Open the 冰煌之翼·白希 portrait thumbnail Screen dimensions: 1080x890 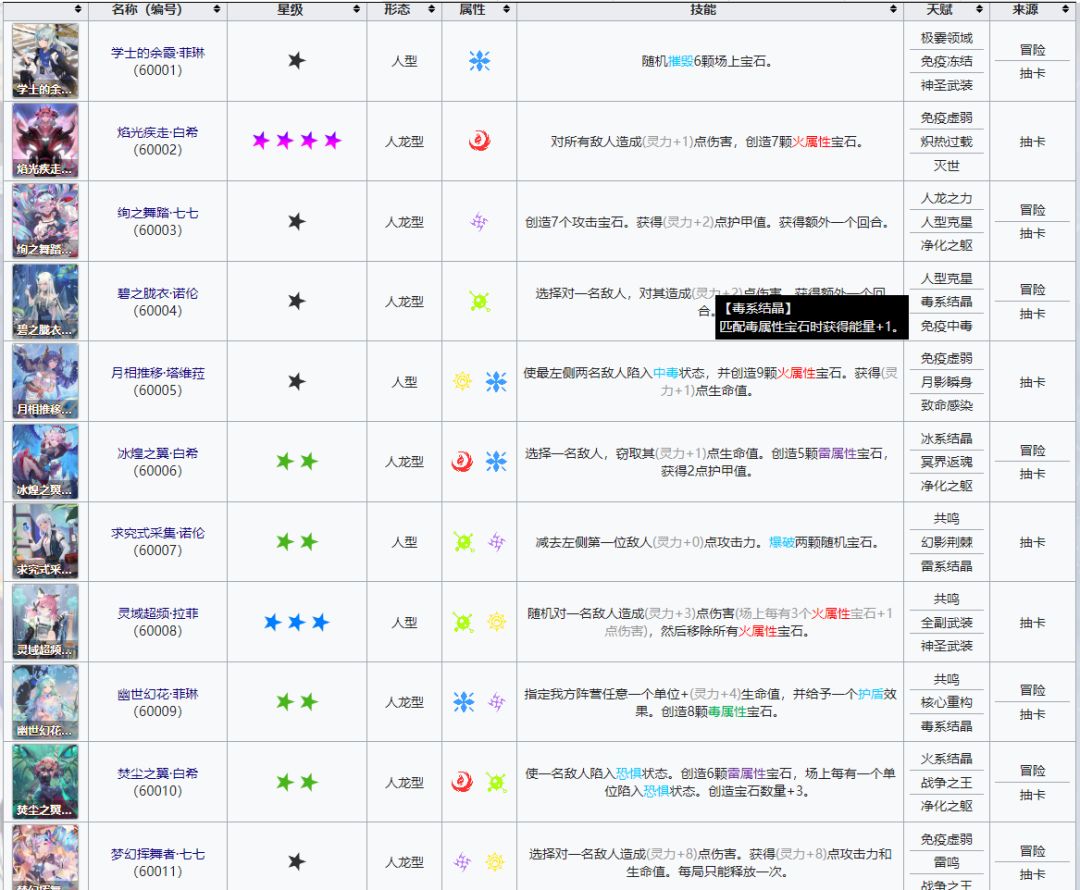45,461
